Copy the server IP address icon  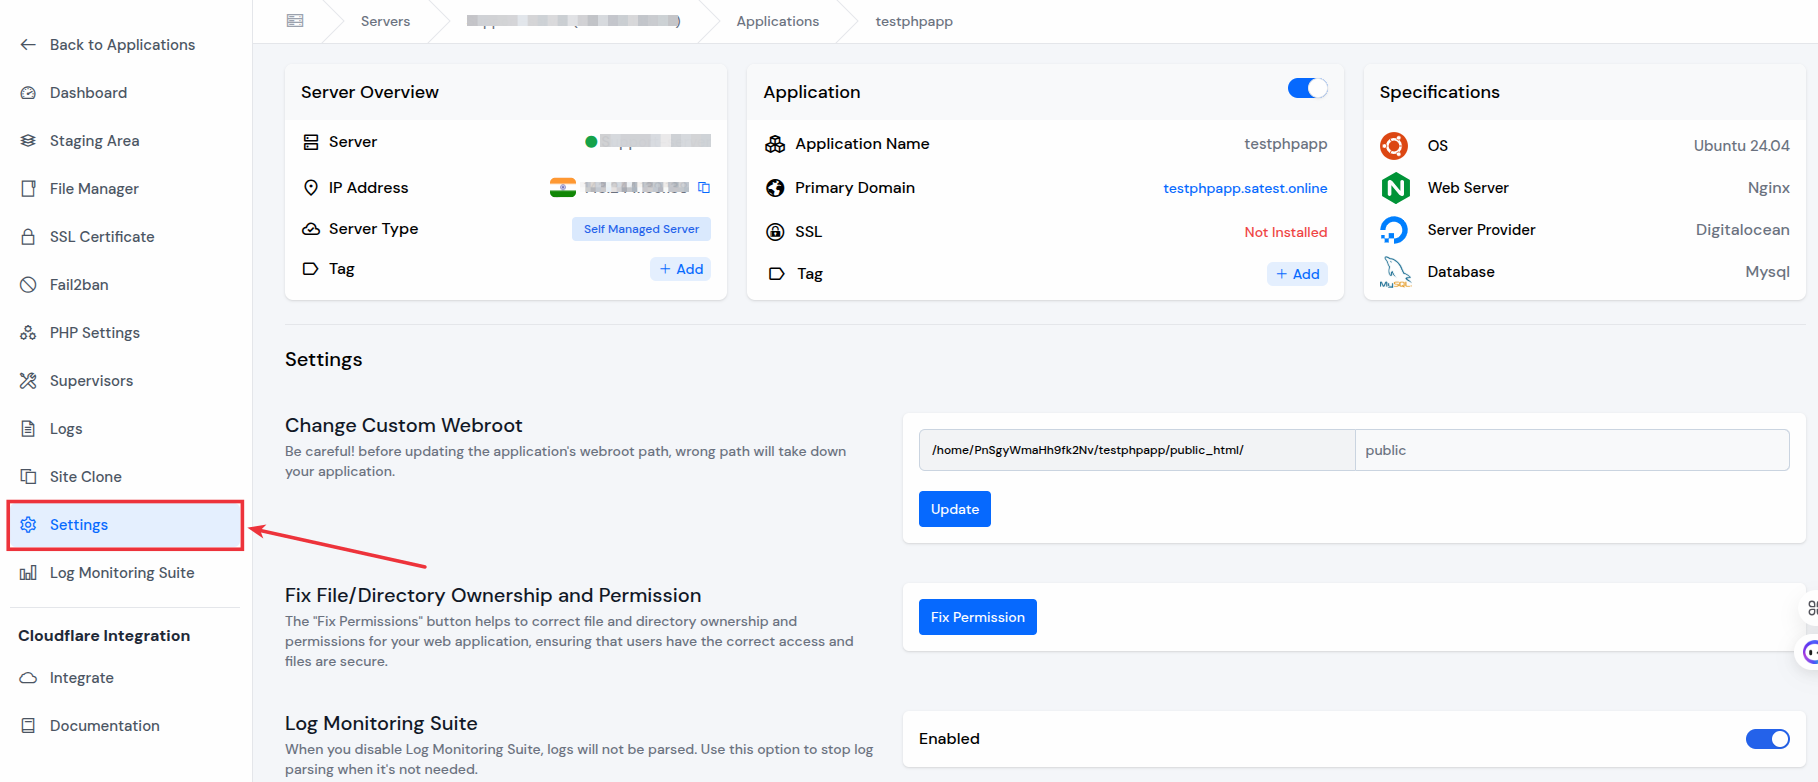point(704,188)
